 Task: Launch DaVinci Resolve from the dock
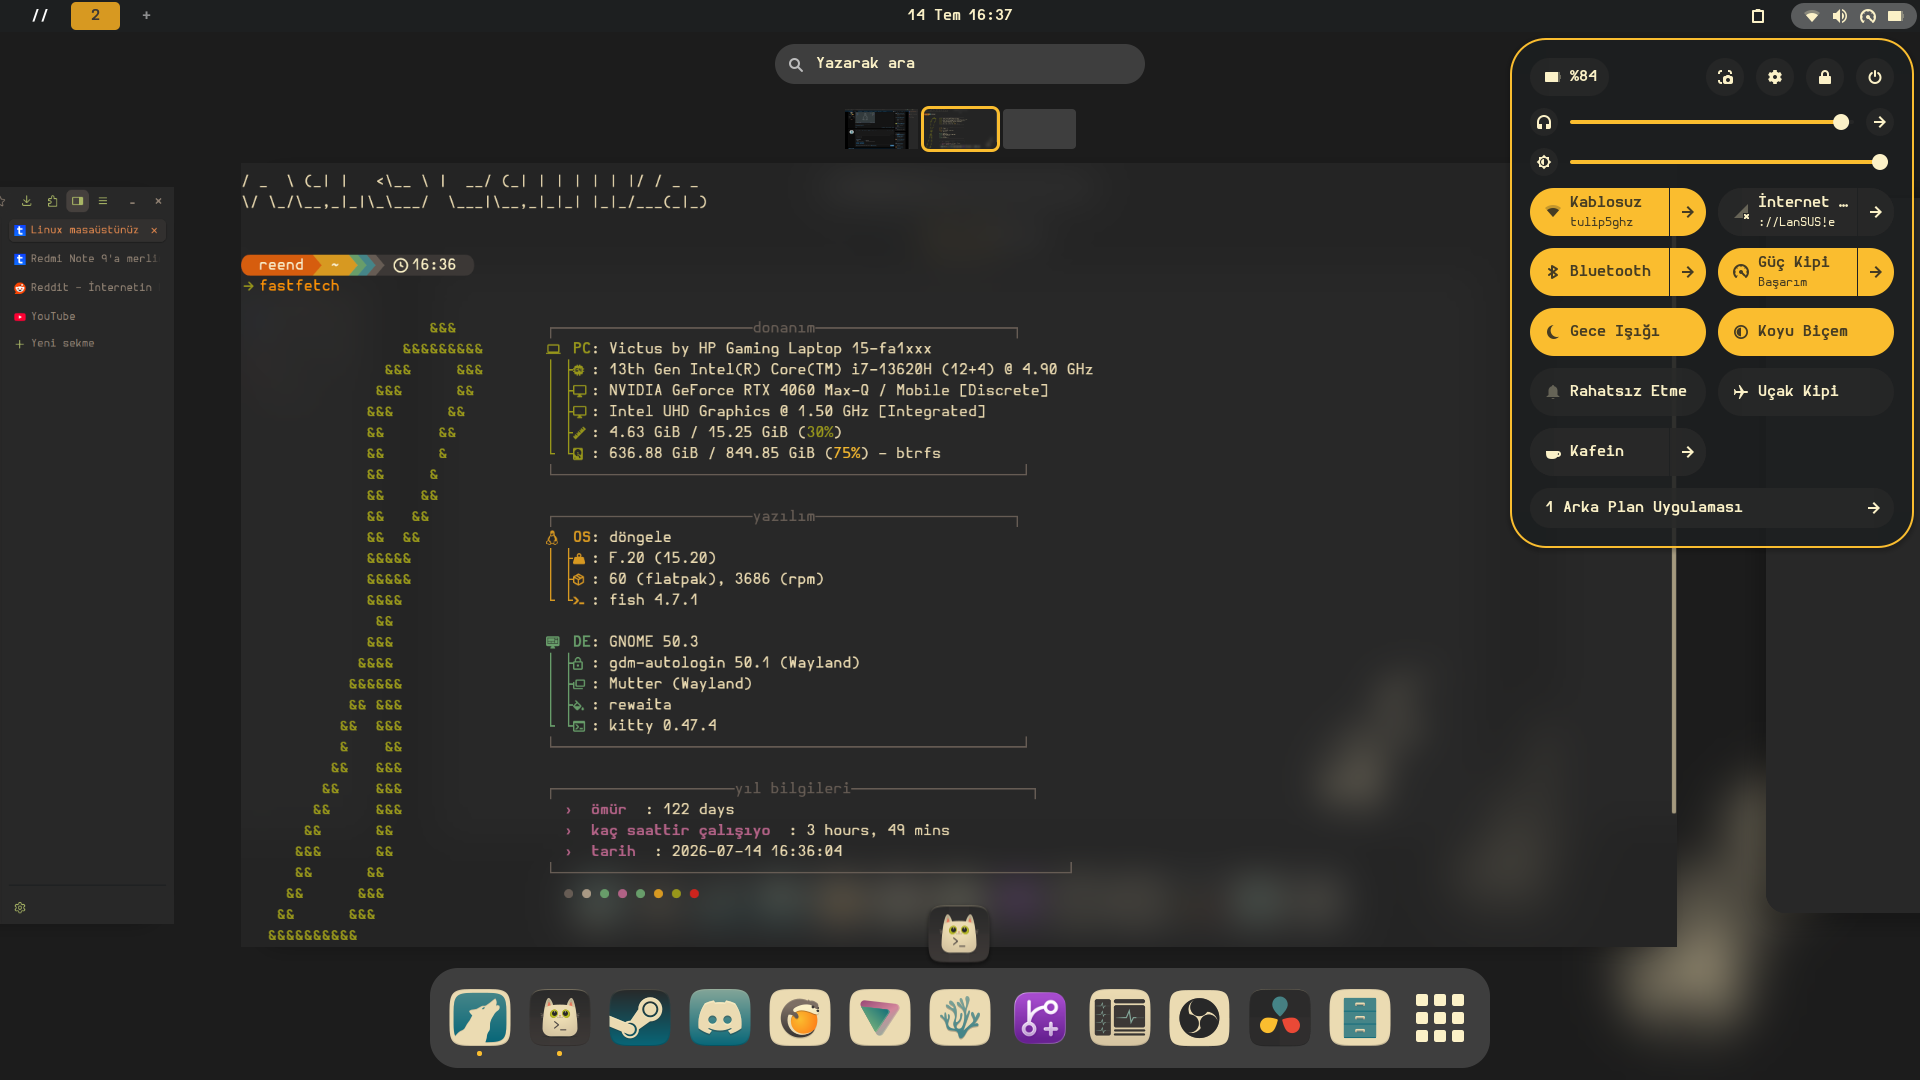tap(1280, 1018)
